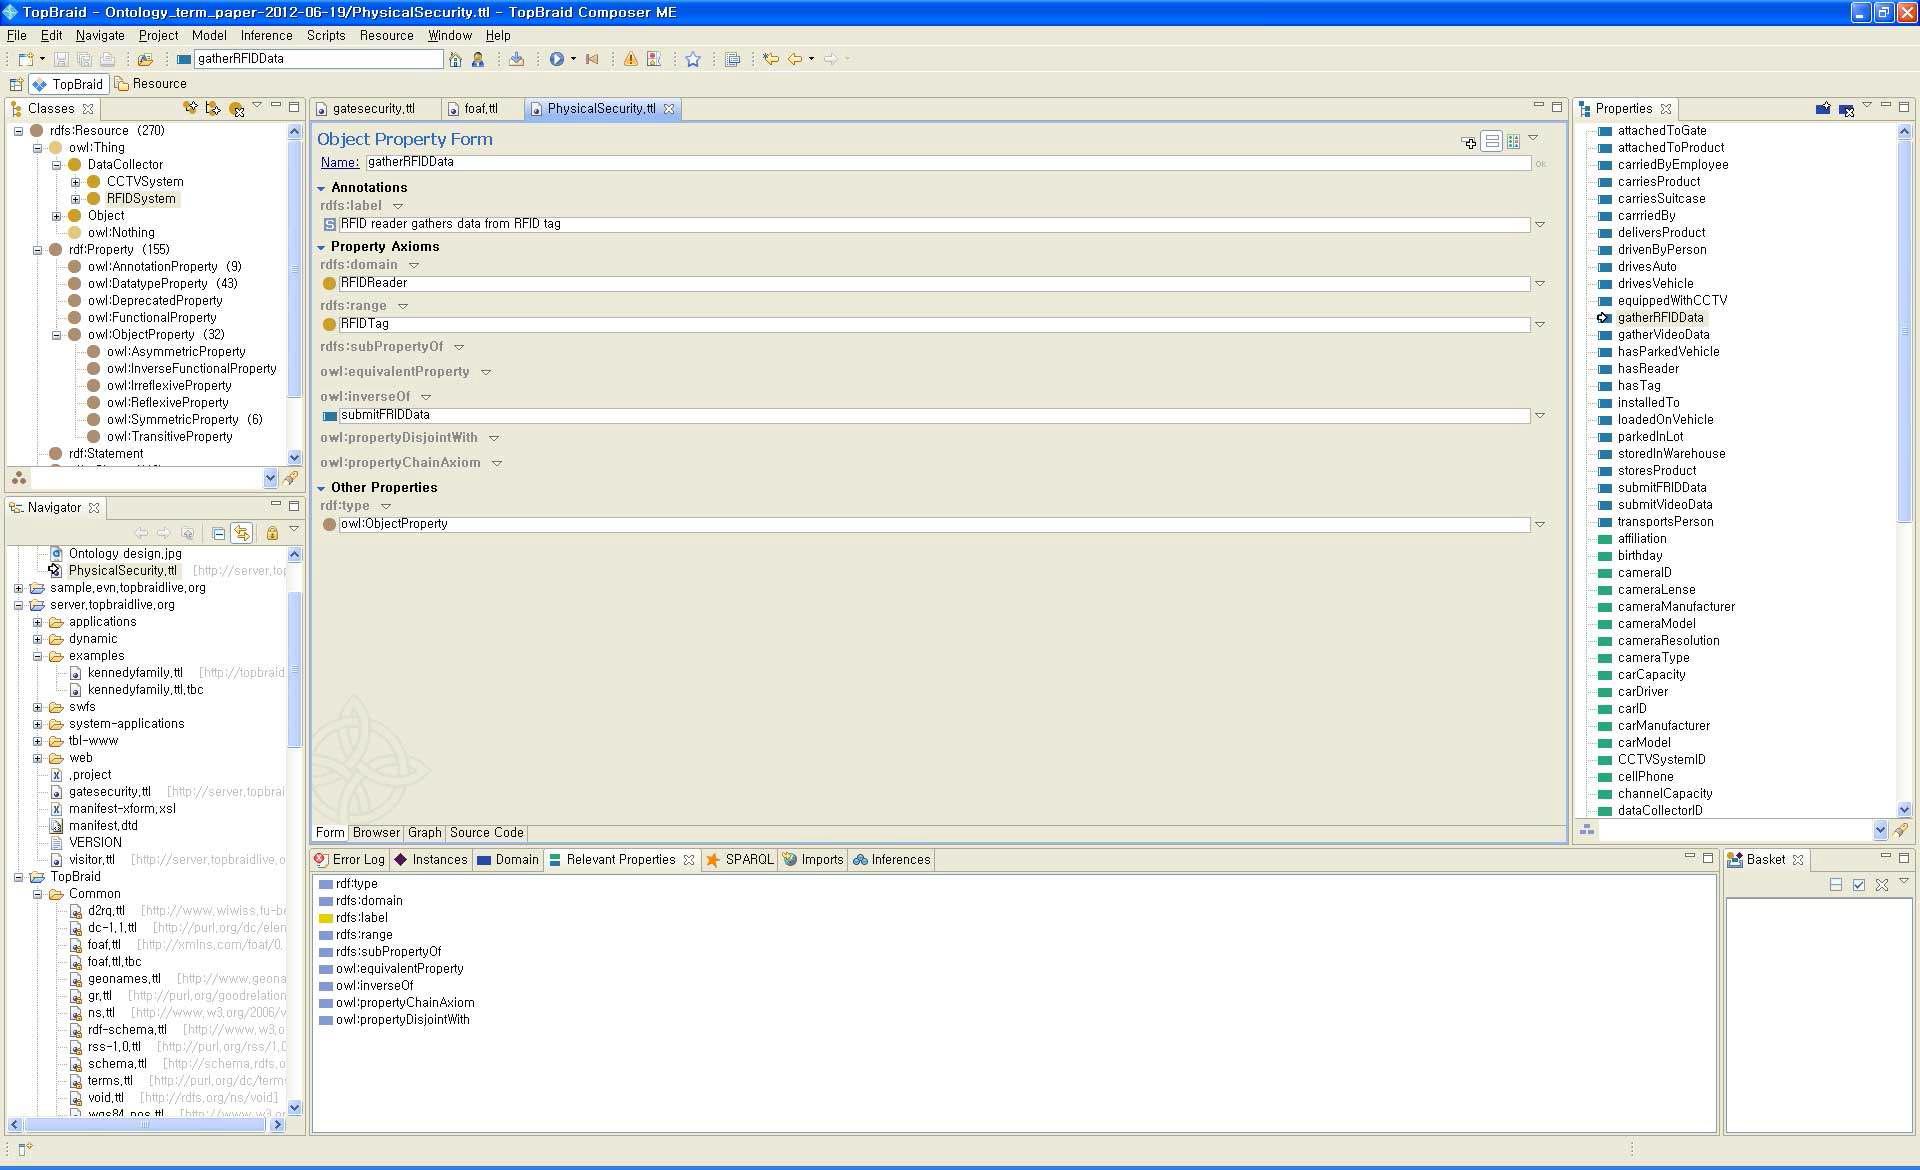This screenshot has height=1170, width=1920.
Task: Select submitFRIDData in Properties list
Action: click(x=1661, y=488)
